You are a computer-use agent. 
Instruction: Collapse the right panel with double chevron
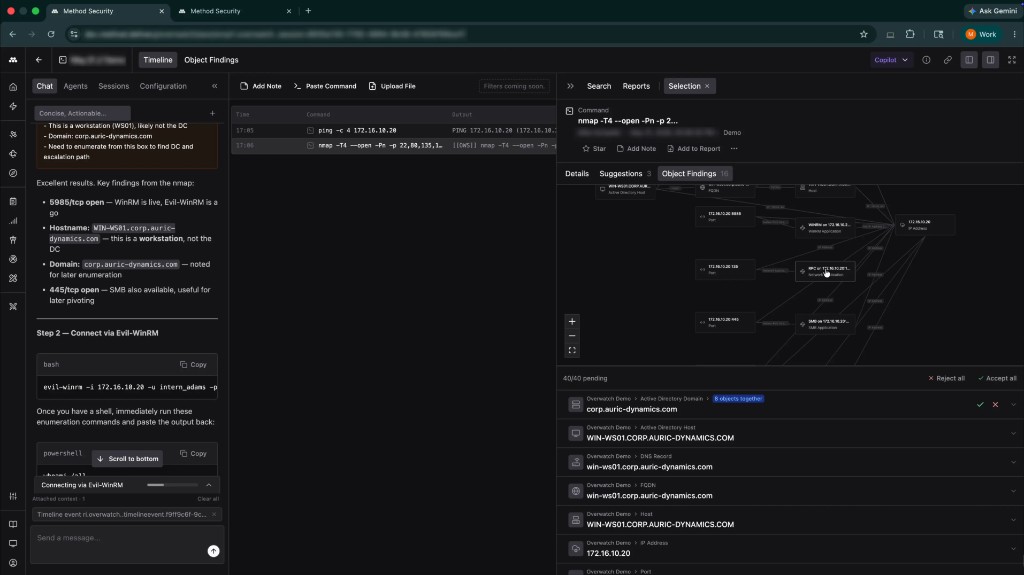[x=570, y=86]
